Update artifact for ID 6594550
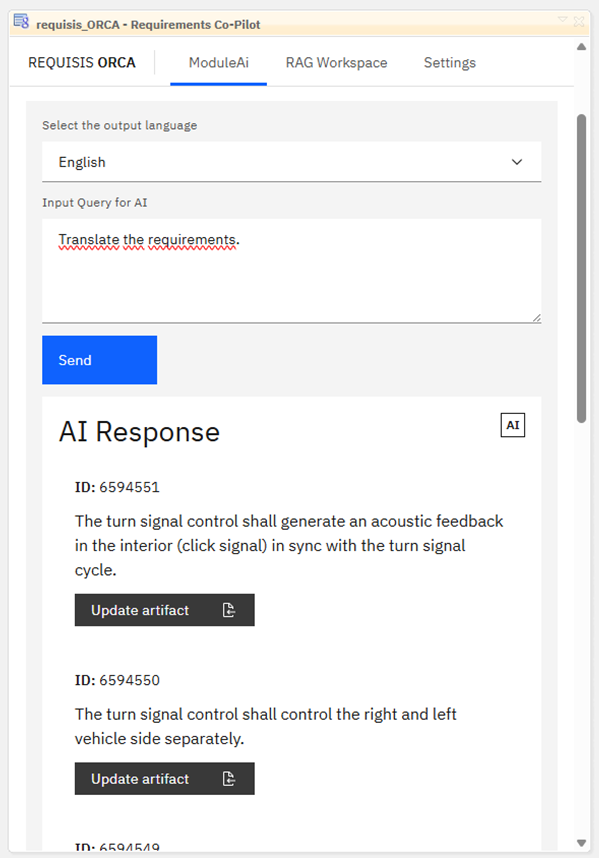 [x=165, y=779]
